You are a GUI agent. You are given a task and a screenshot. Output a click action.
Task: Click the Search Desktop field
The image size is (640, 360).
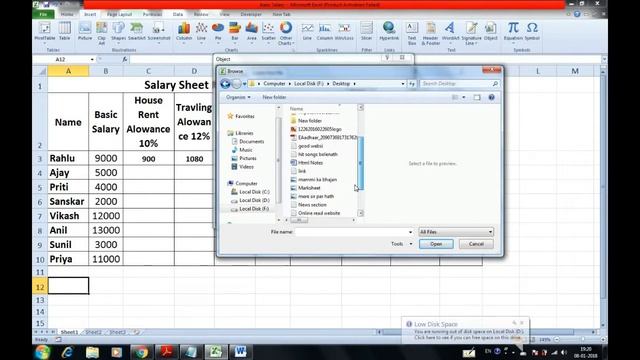460,84
